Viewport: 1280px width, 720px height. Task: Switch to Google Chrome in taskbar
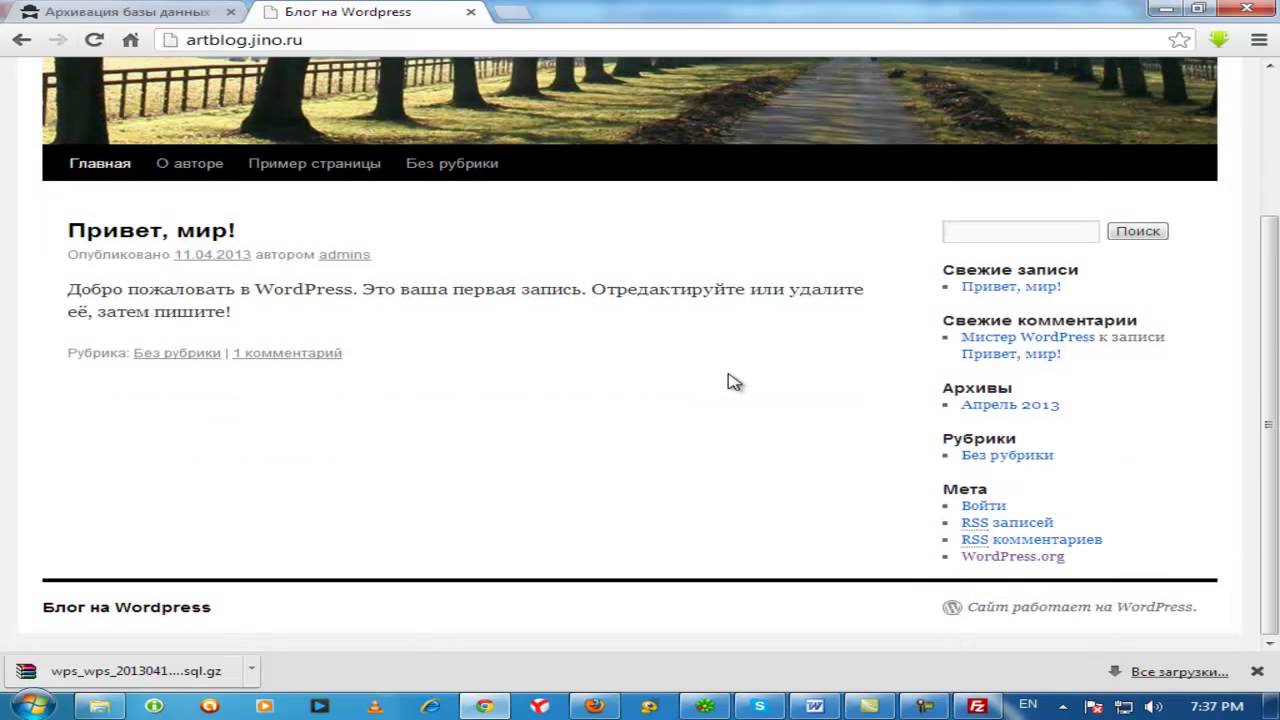tap(485, 705)
